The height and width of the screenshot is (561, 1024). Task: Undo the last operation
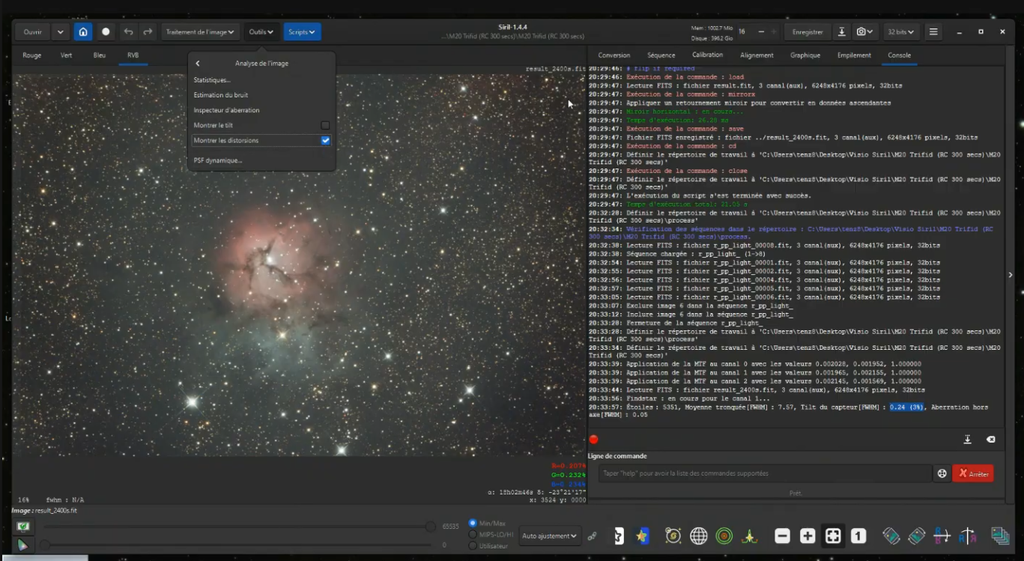128,31
